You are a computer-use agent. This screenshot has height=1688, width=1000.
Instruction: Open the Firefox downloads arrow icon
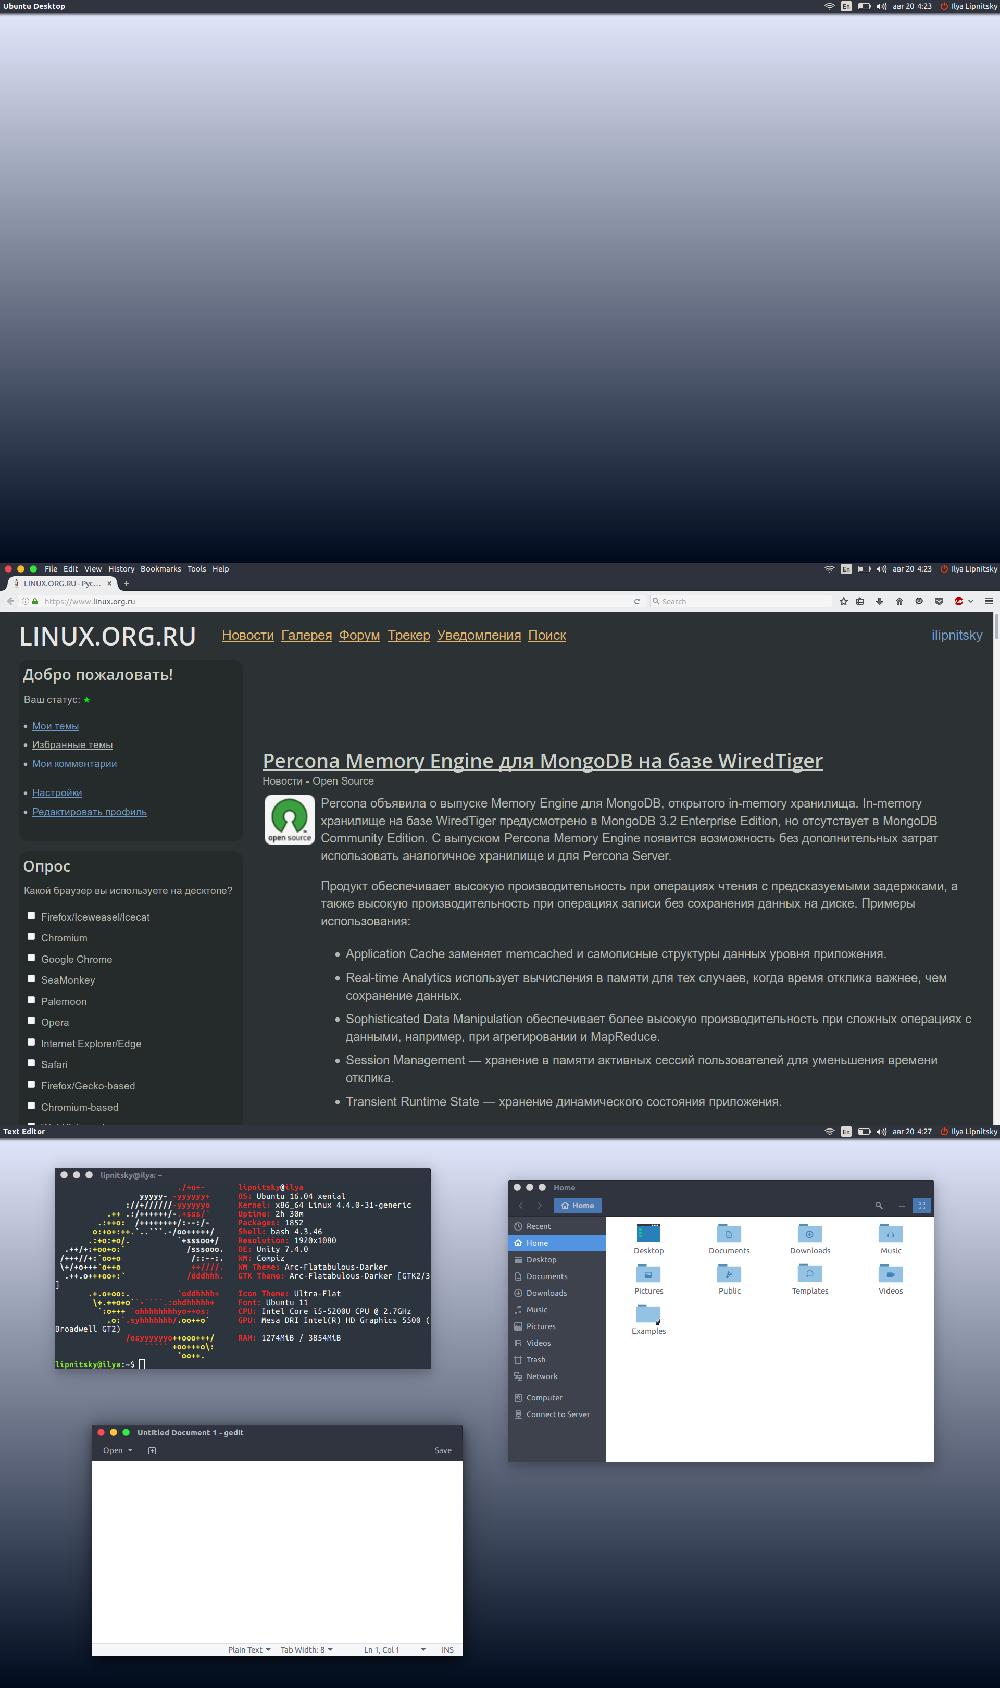click(x=880, y=601)
